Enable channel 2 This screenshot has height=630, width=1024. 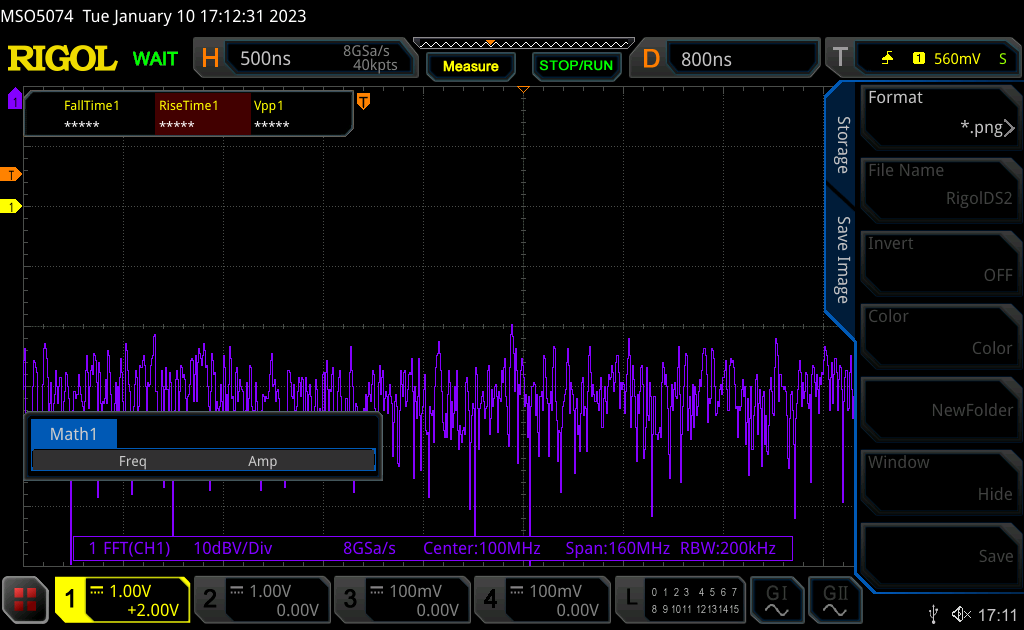coord(262,599)
